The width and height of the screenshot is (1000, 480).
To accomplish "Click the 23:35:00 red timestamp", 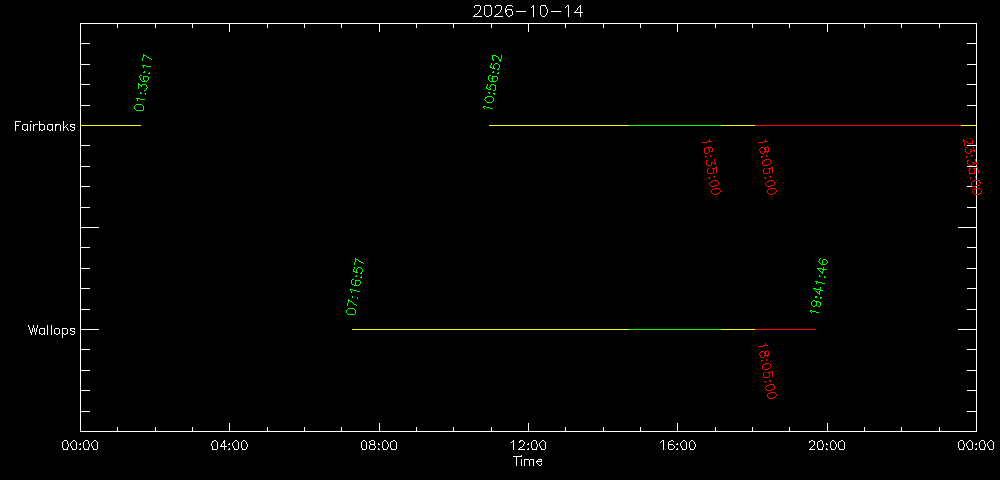I will pos(971,167).
